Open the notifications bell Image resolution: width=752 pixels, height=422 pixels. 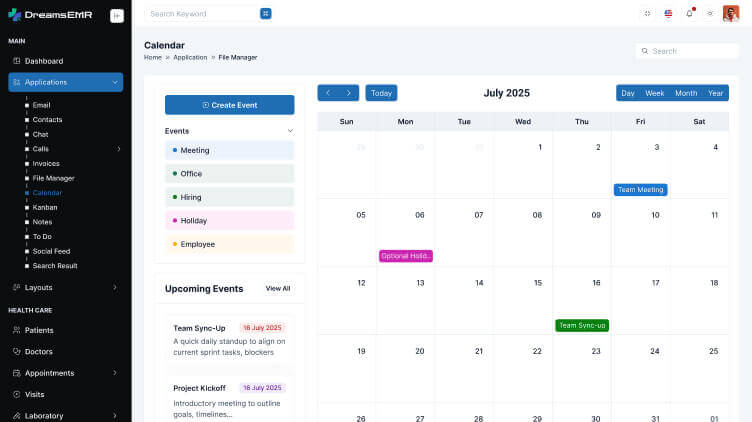pos(689,13)
